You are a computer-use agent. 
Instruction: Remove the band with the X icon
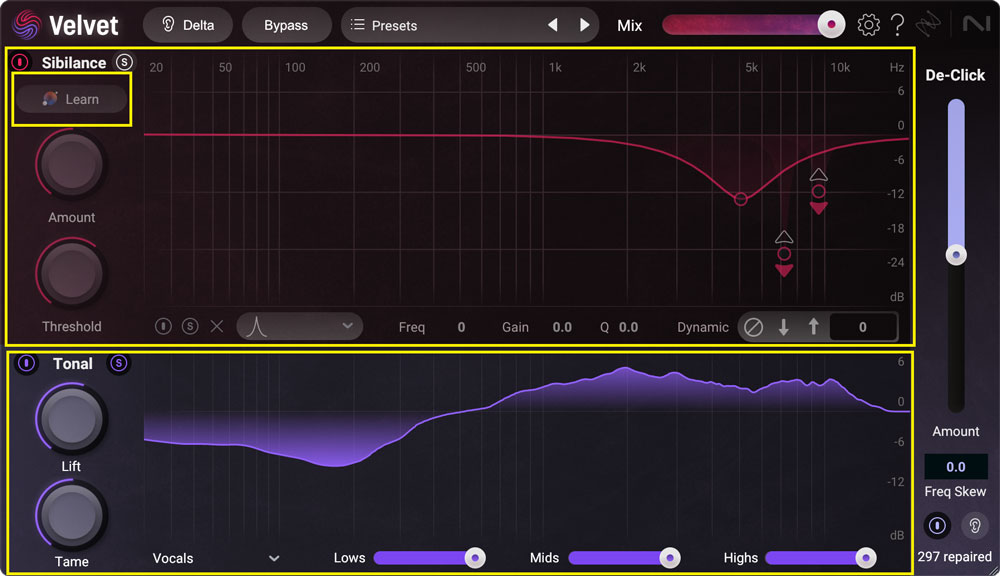tap(217, 326)
